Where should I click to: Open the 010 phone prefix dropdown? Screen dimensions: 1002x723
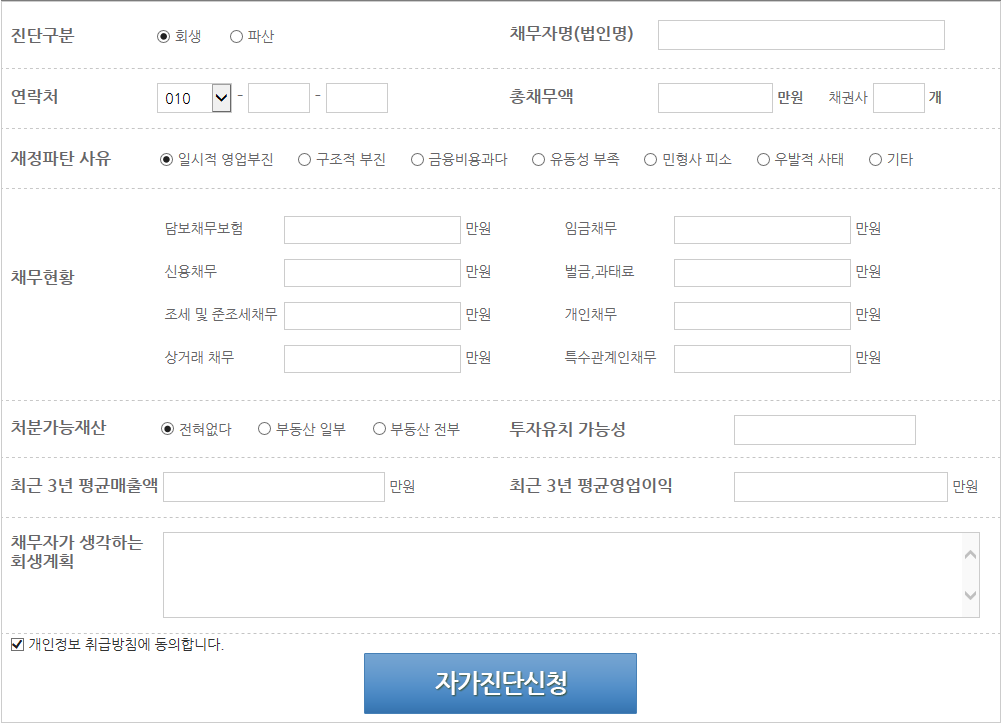(x=221, y=98)
